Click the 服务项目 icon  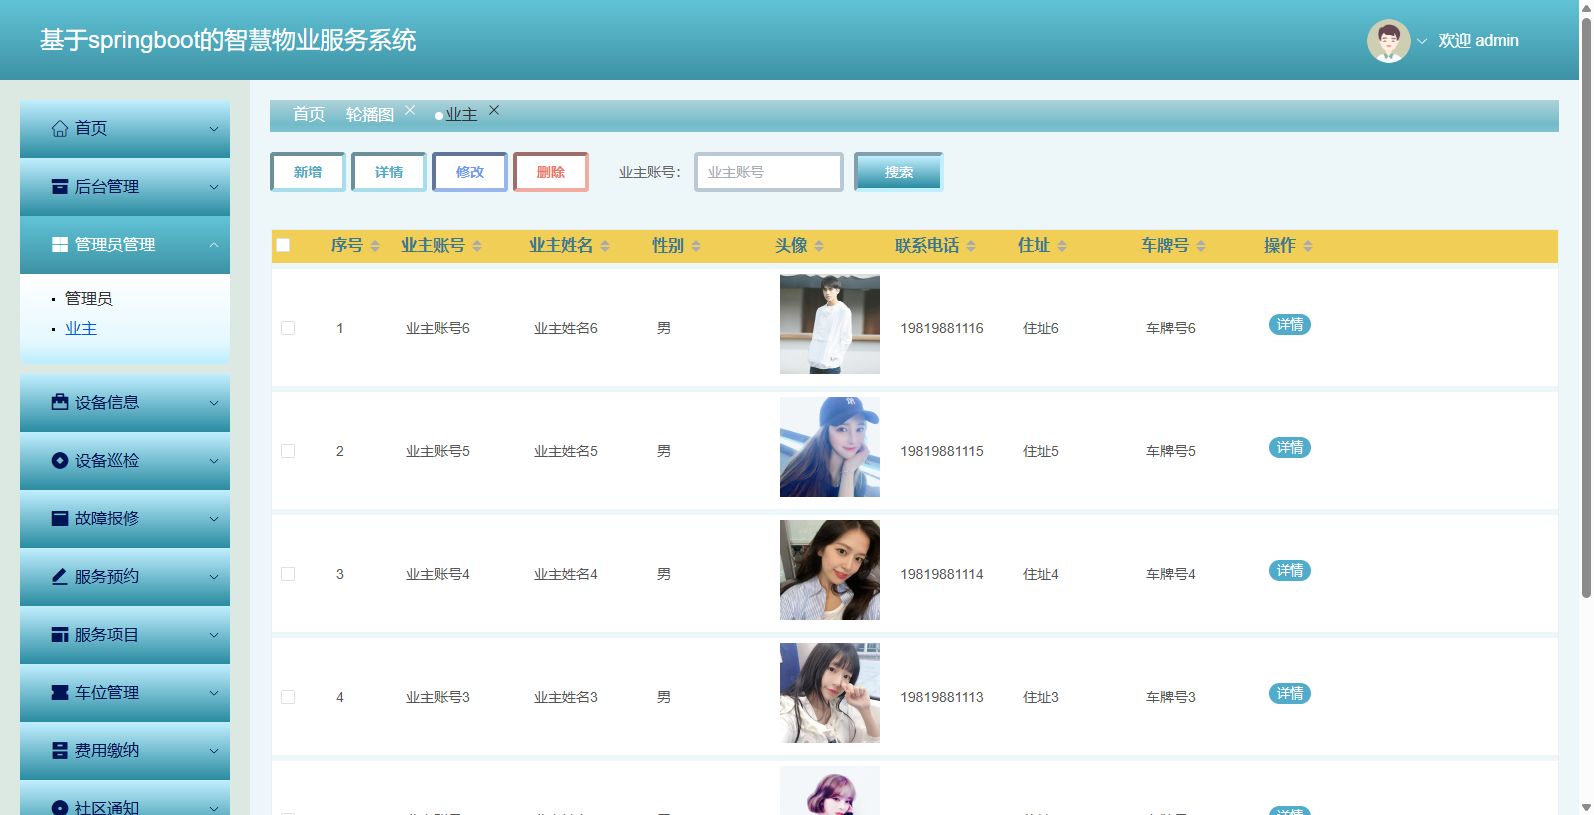pos(60,635)
